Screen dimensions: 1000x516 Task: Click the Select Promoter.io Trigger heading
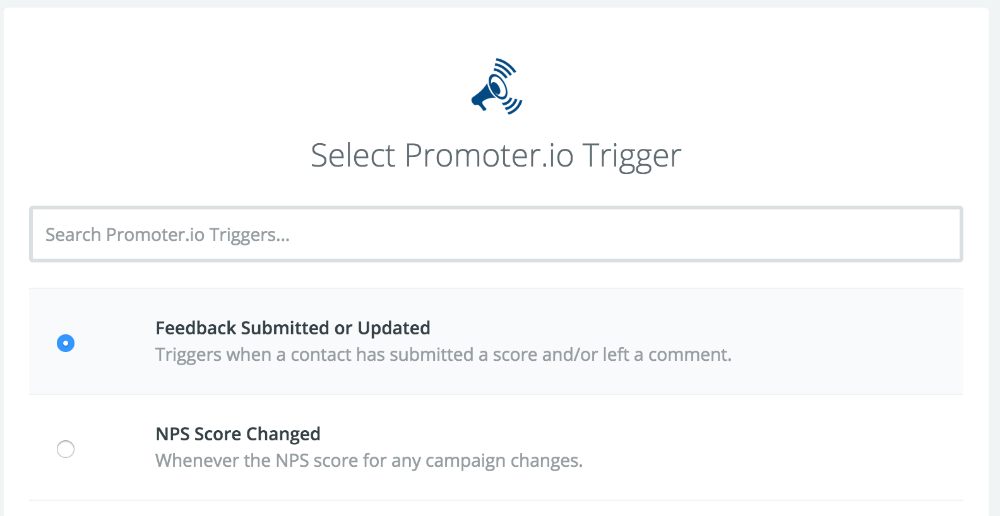click(496, 156)
